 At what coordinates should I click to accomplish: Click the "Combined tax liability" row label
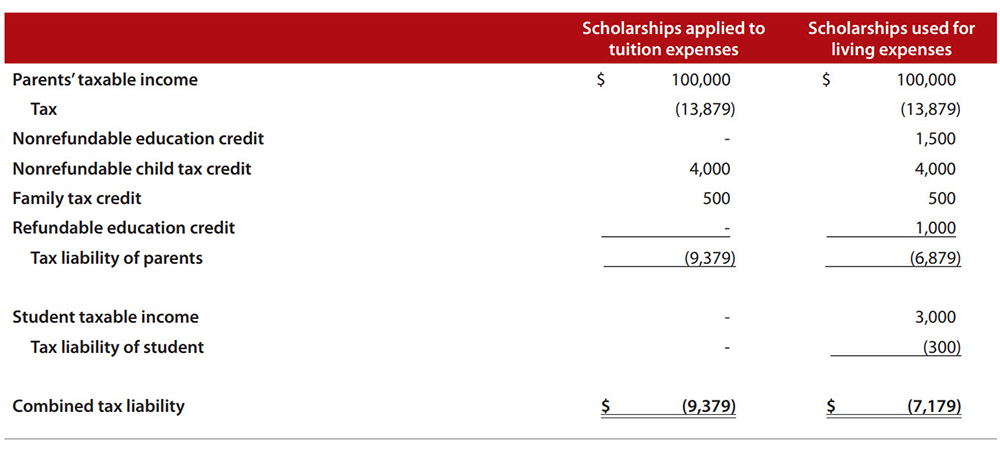[x=98, y=406]
